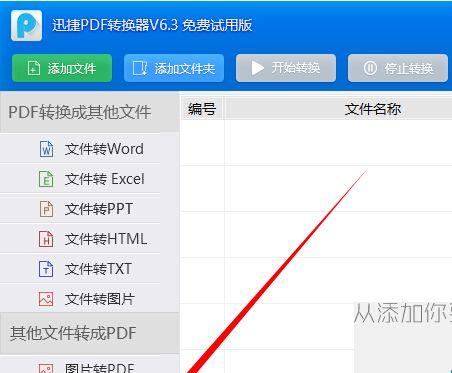Click the pause icon on 停止转换
452x373 pixels.
coord(370,68)
